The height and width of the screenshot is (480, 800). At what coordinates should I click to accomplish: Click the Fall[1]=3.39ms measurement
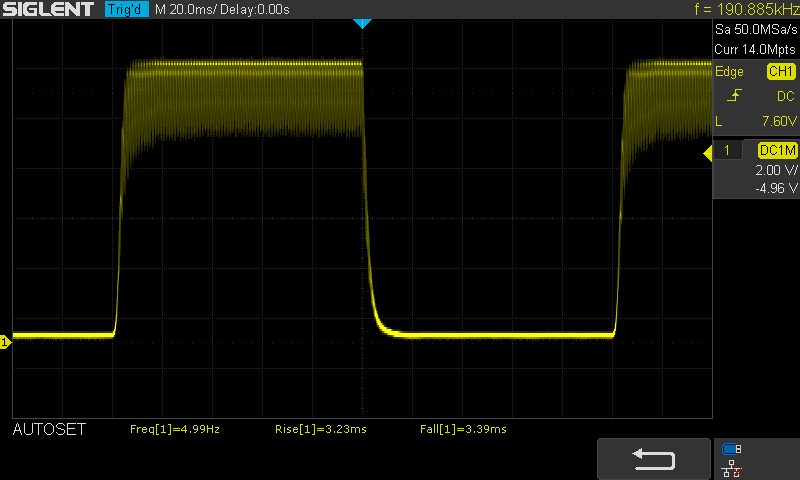point(463,429)
